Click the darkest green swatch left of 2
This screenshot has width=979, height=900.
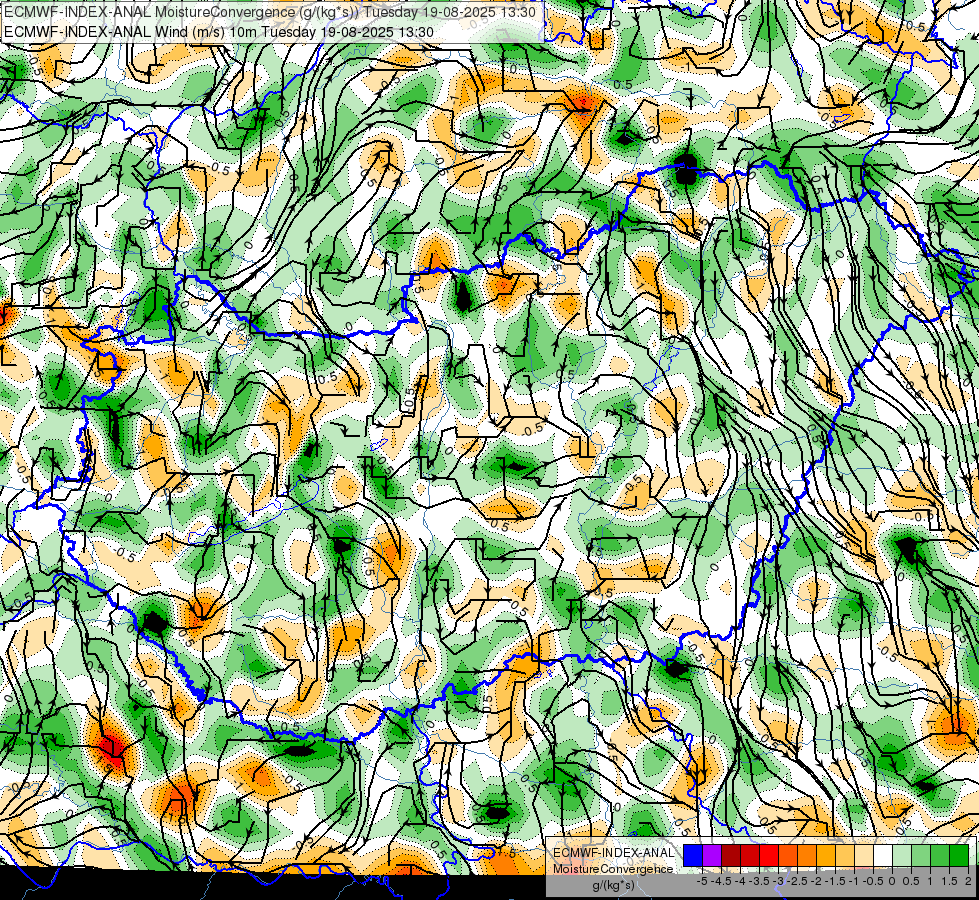tap(959, 856)
